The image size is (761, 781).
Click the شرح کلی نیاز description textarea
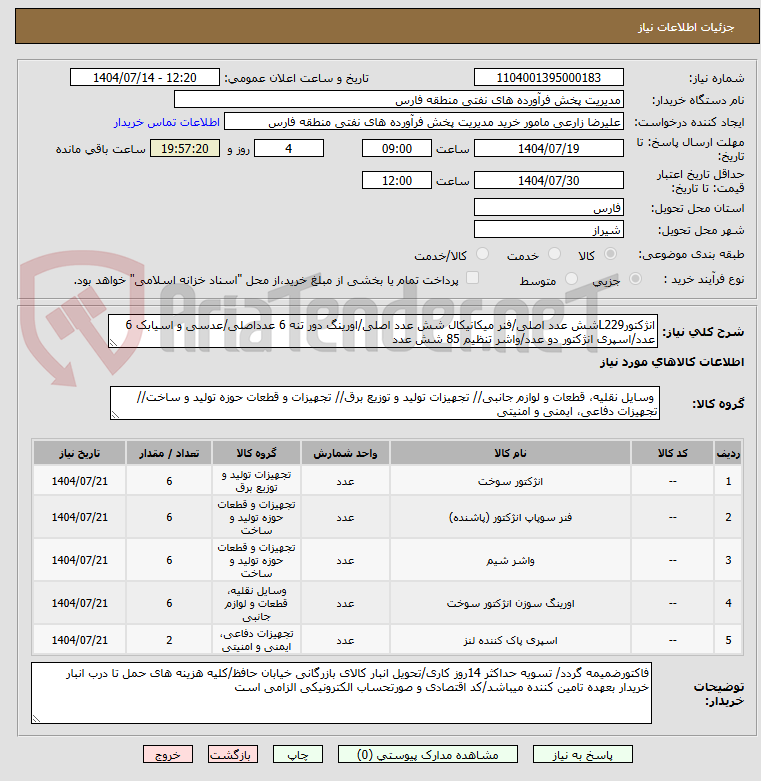382,331
